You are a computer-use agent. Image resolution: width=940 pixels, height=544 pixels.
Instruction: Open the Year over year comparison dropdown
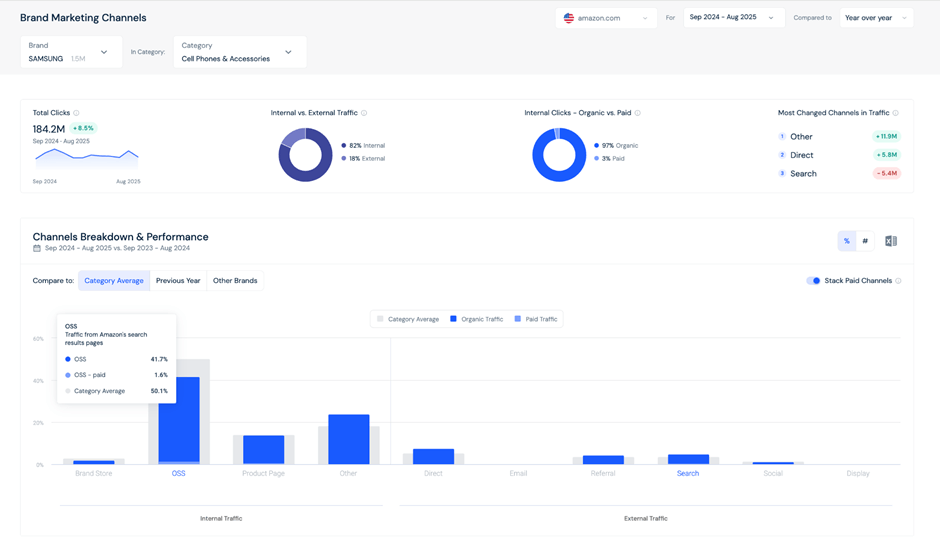[x=876, y=18]
